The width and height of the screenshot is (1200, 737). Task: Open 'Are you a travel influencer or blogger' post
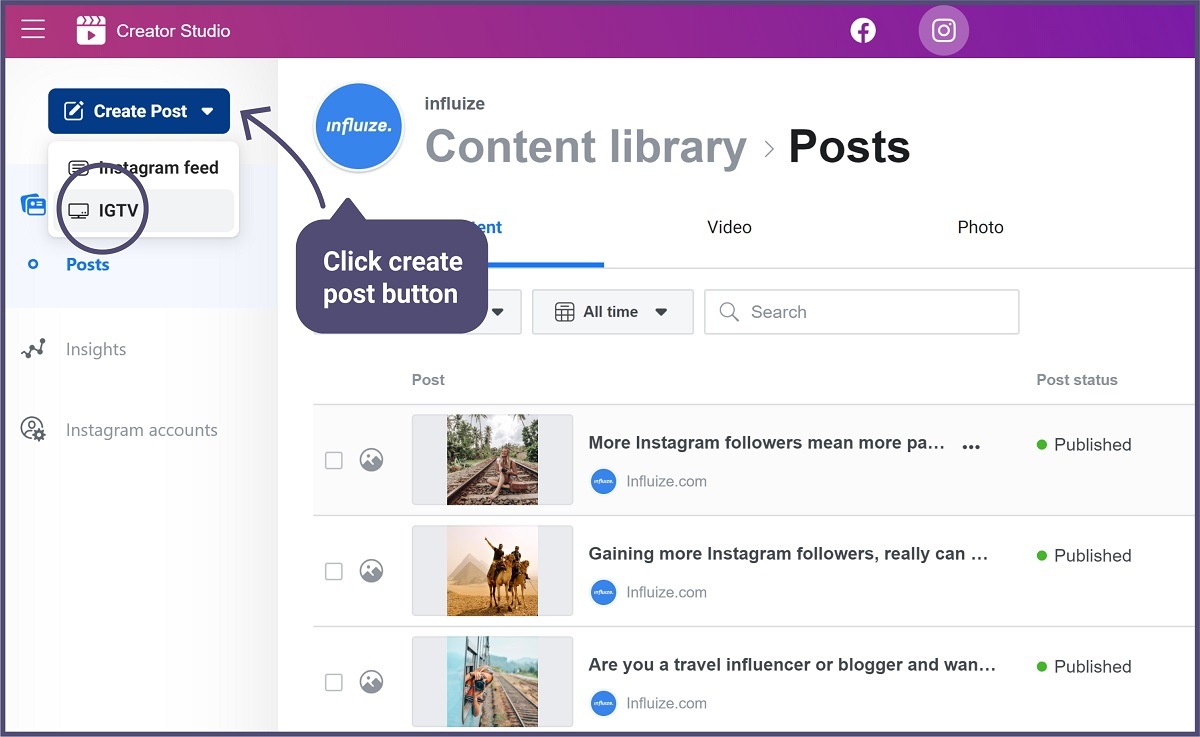pos(792,665)
